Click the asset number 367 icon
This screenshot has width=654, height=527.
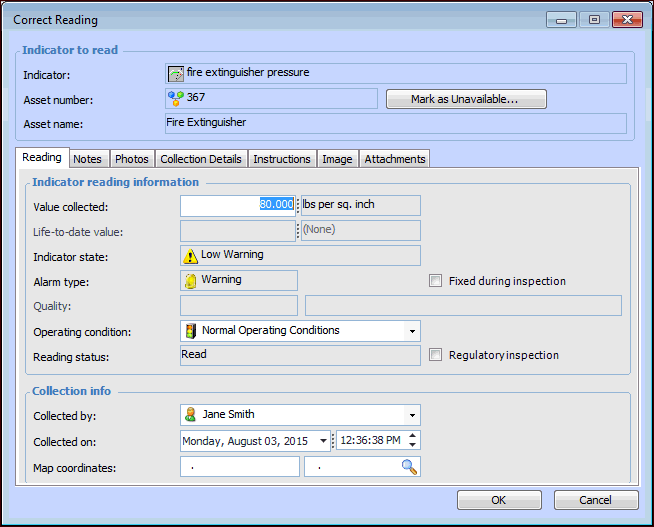[x=176, y=98]
